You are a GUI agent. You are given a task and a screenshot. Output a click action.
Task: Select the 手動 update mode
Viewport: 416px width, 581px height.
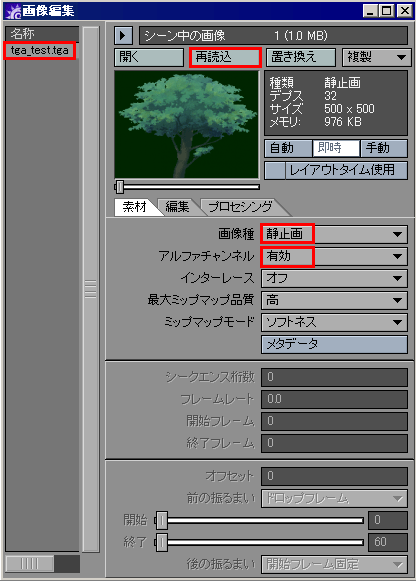coord(384,149)
